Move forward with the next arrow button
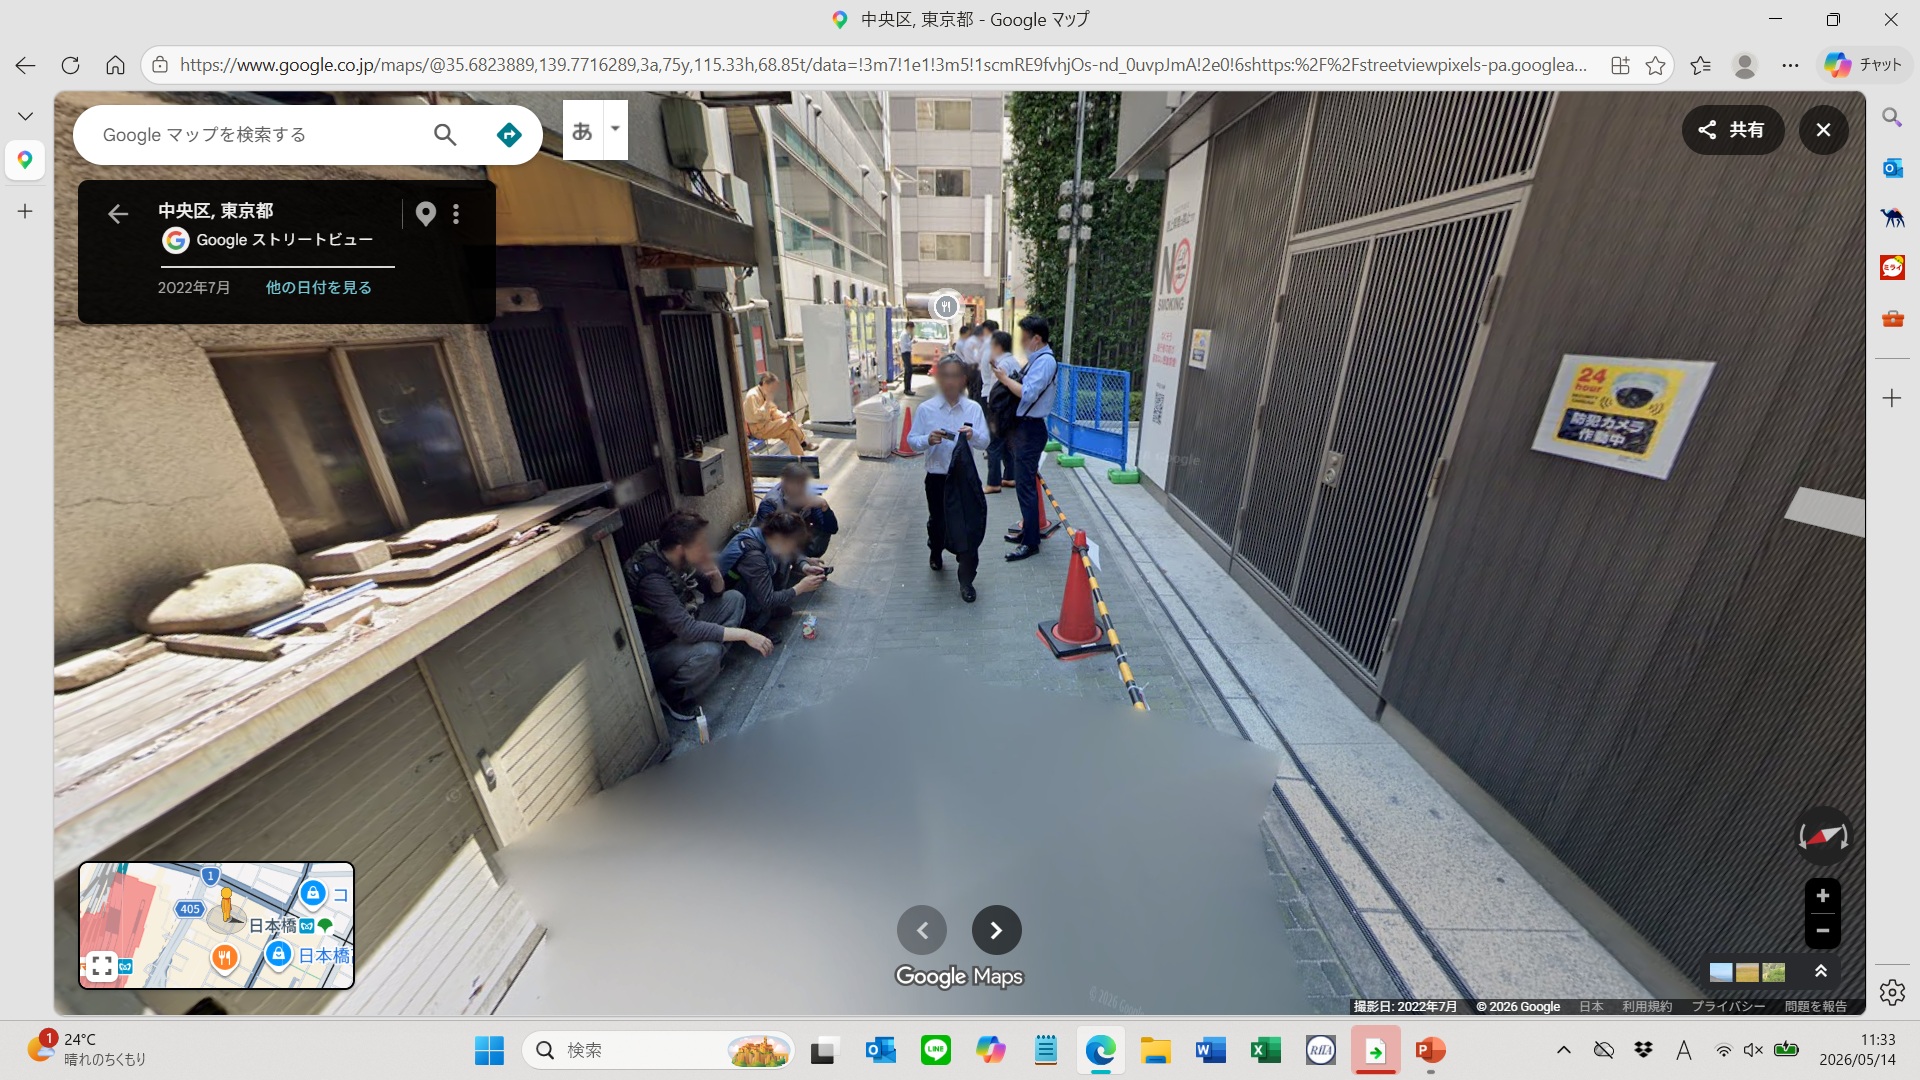 pyautogui.click(x=996, y=931)
